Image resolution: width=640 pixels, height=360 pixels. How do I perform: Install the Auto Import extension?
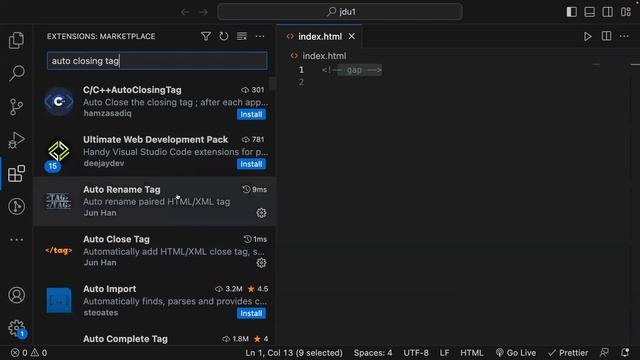[x=251, y=313]
